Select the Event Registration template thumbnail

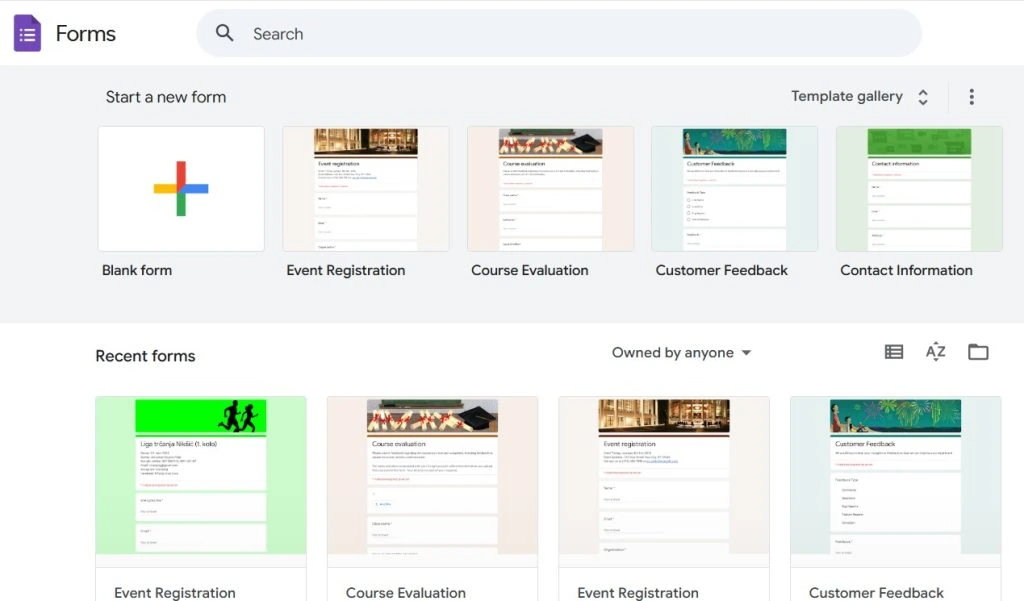tap(366, 188)
